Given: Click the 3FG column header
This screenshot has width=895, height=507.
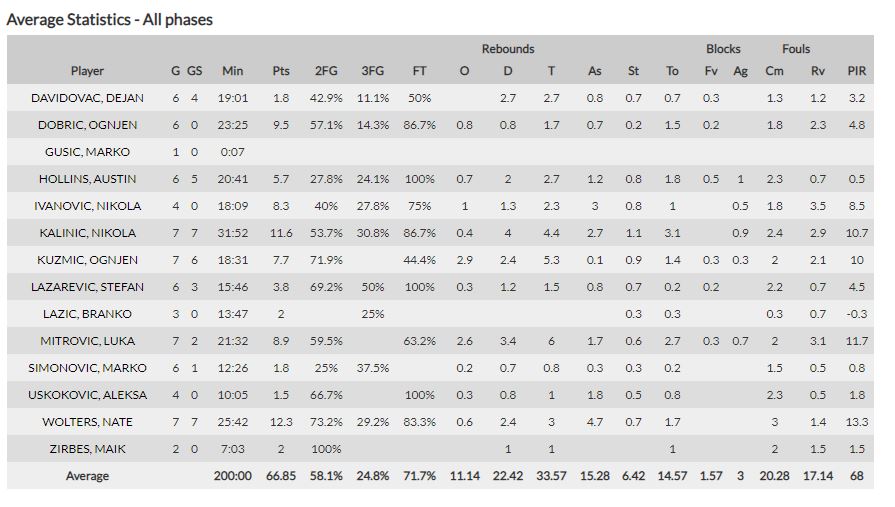Looking at the screenshot, I should [x=372, y=71].
